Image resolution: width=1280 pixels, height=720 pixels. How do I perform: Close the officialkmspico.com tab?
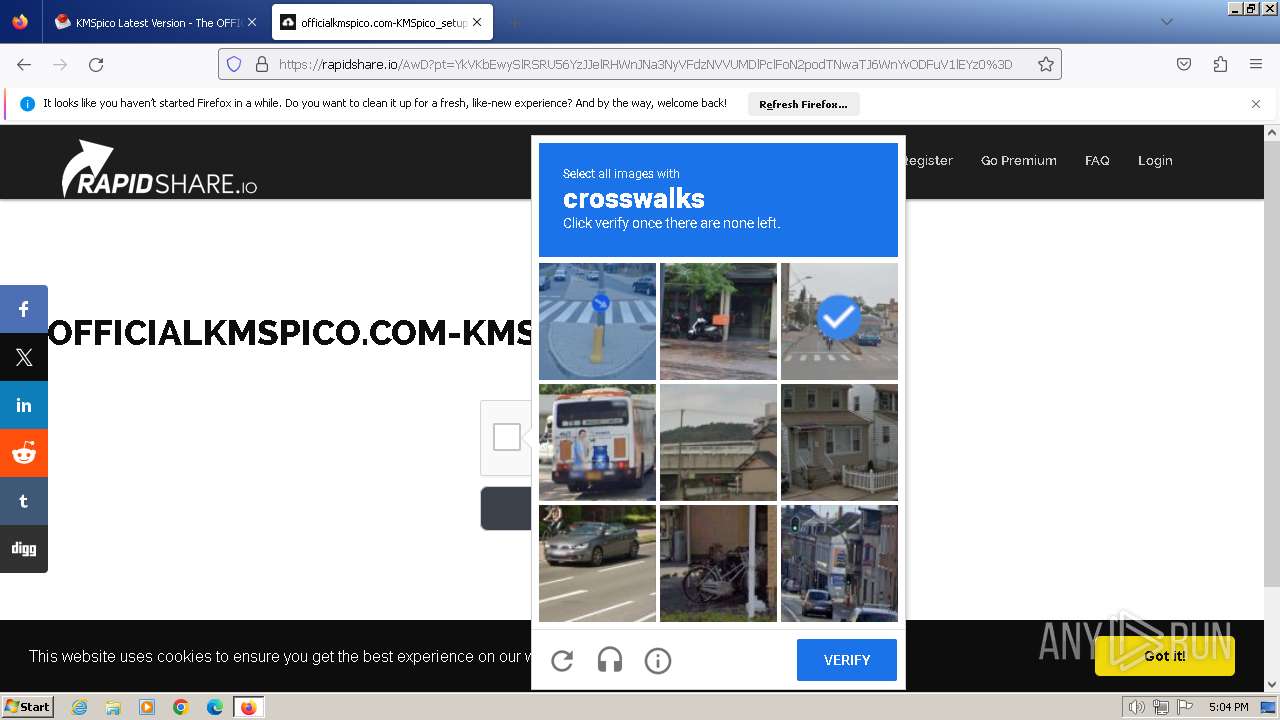(477, 22)
